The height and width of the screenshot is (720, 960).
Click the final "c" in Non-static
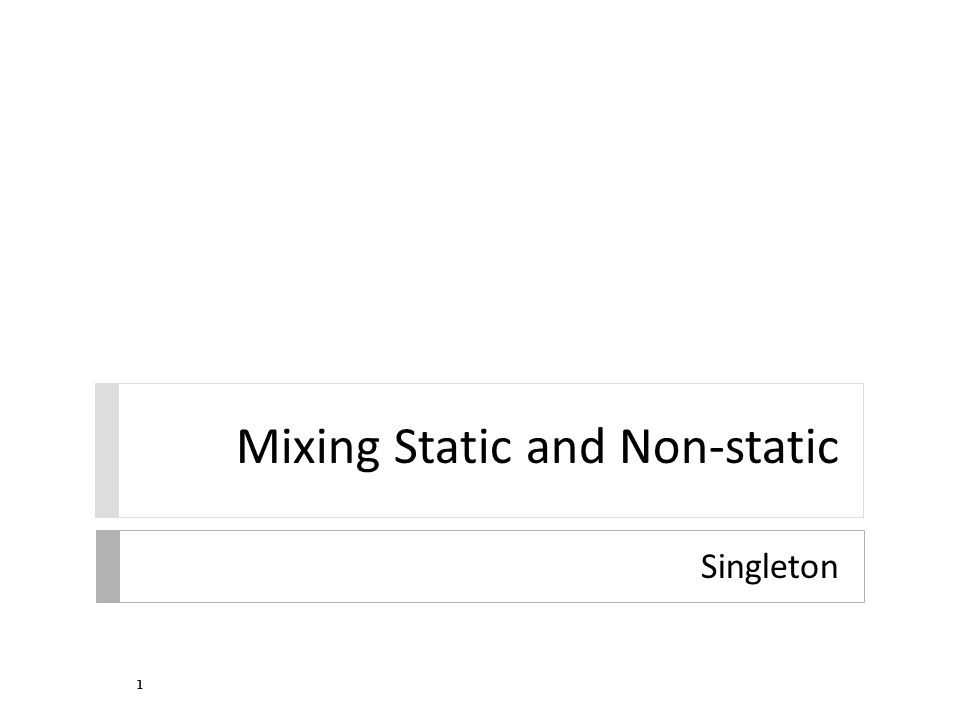click(828, 451)
